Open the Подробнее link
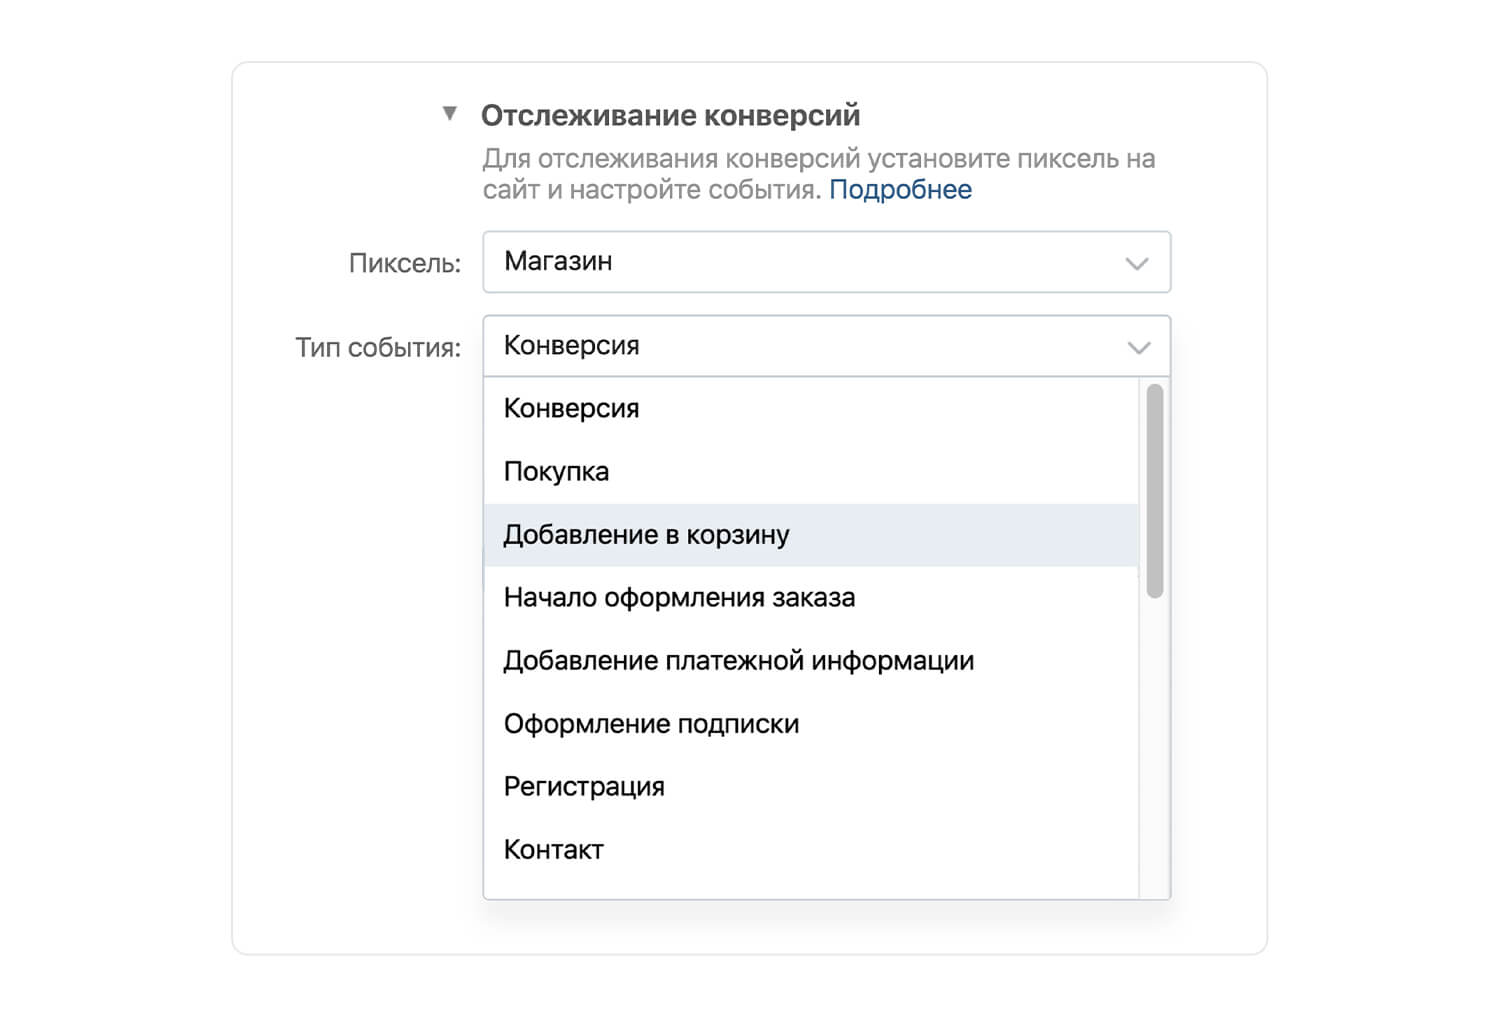 click(900, 190)
